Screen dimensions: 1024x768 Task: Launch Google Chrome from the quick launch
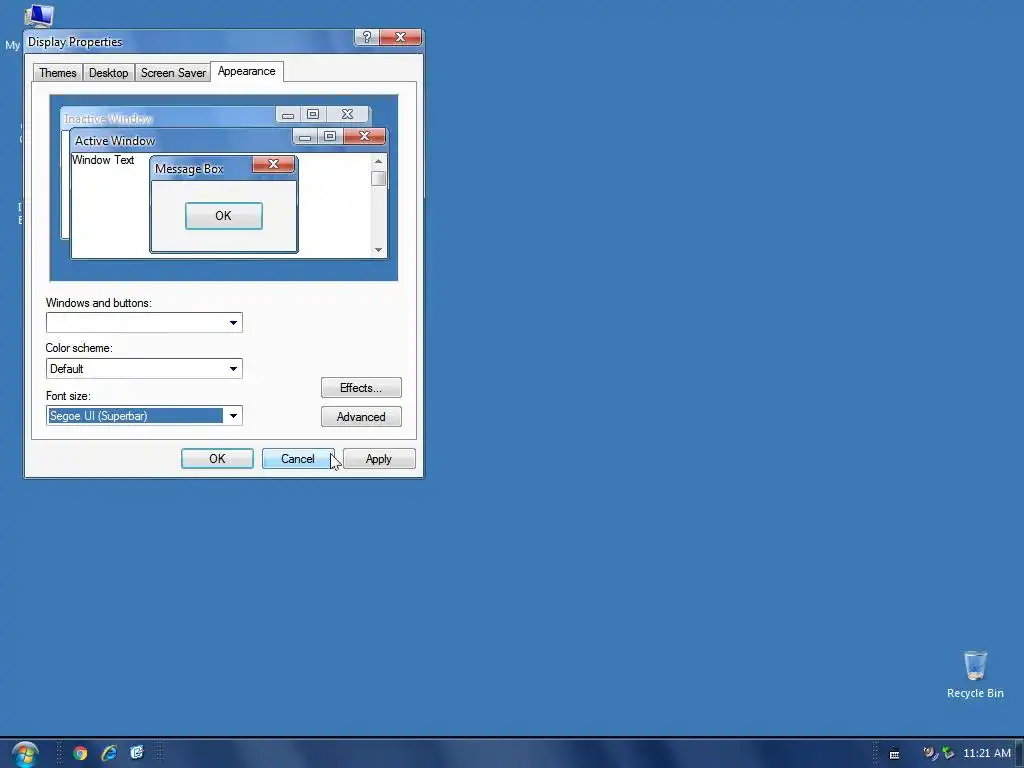80,753
